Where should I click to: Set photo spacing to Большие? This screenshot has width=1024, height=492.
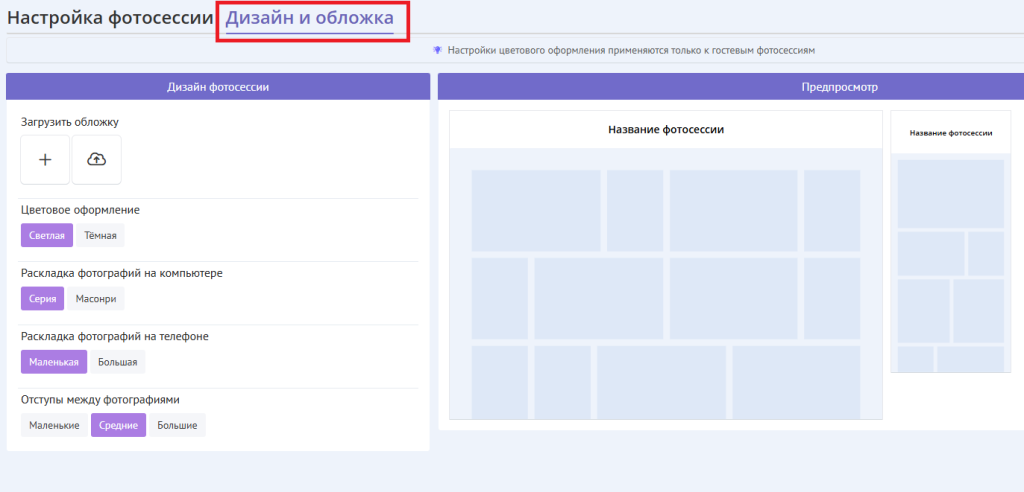tap(177, 425)
